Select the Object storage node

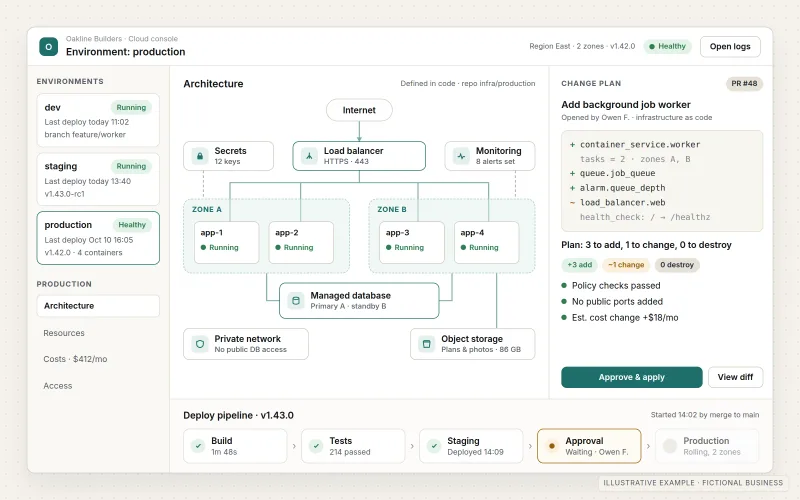tap(472, 344)
